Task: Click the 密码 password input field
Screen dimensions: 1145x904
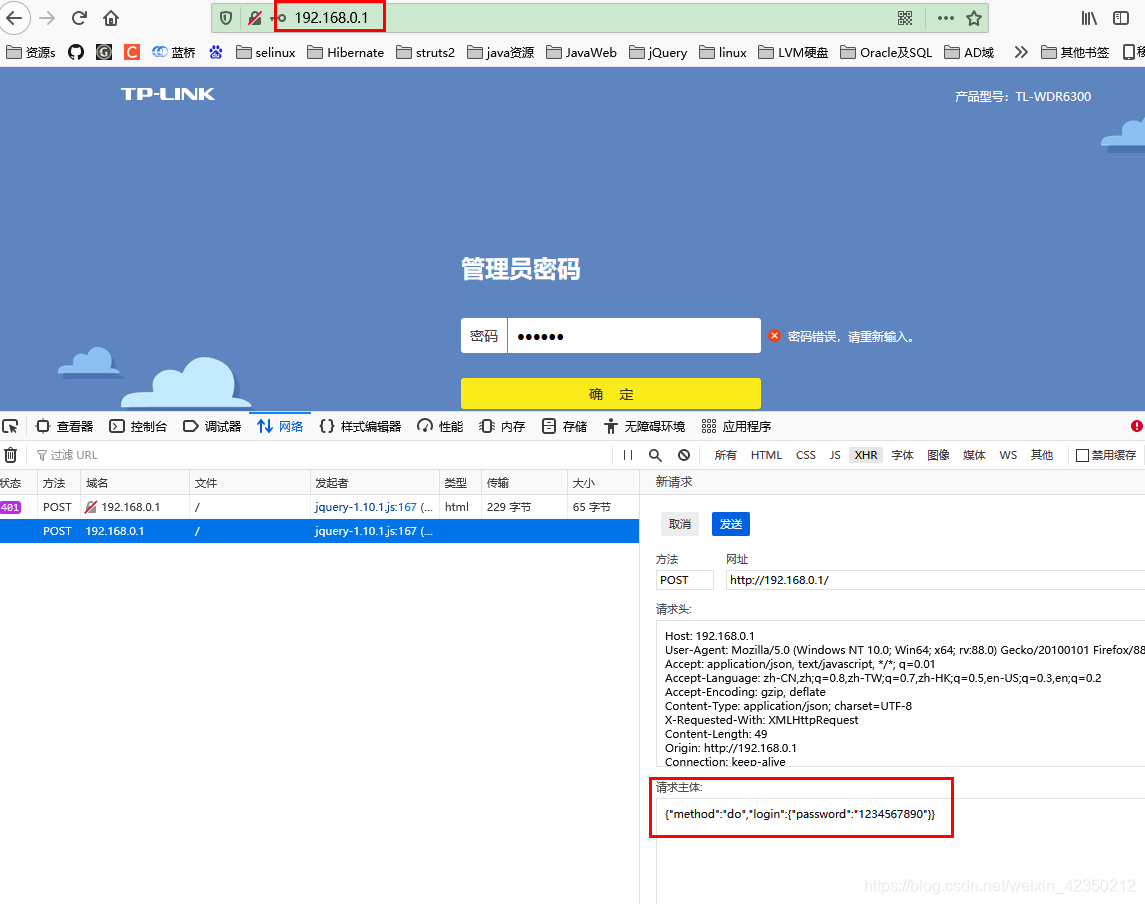Action: [633, 336]
